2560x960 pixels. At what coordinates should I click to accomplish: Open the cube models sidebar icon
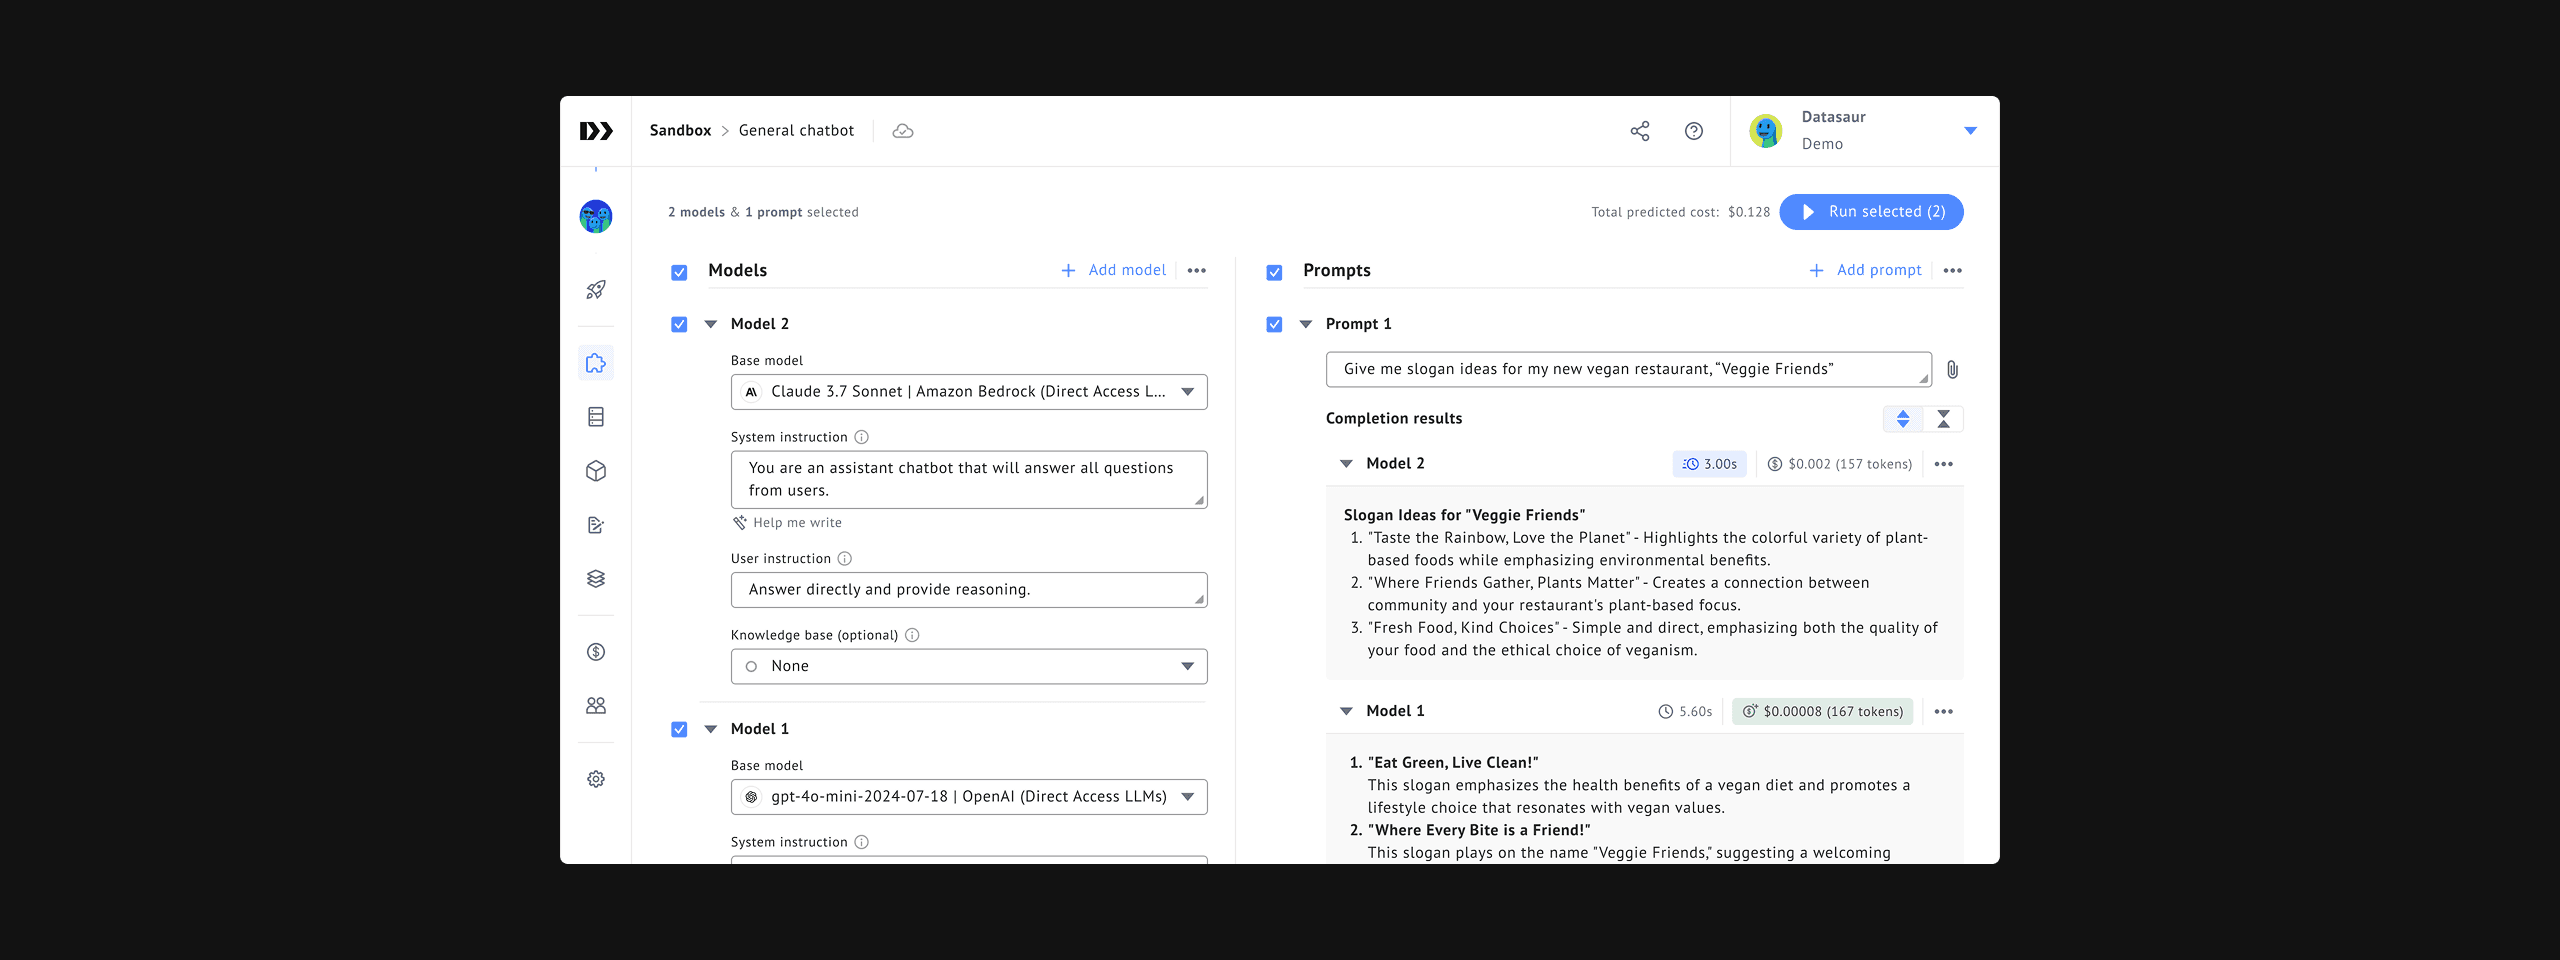click(x=596, y=471)
